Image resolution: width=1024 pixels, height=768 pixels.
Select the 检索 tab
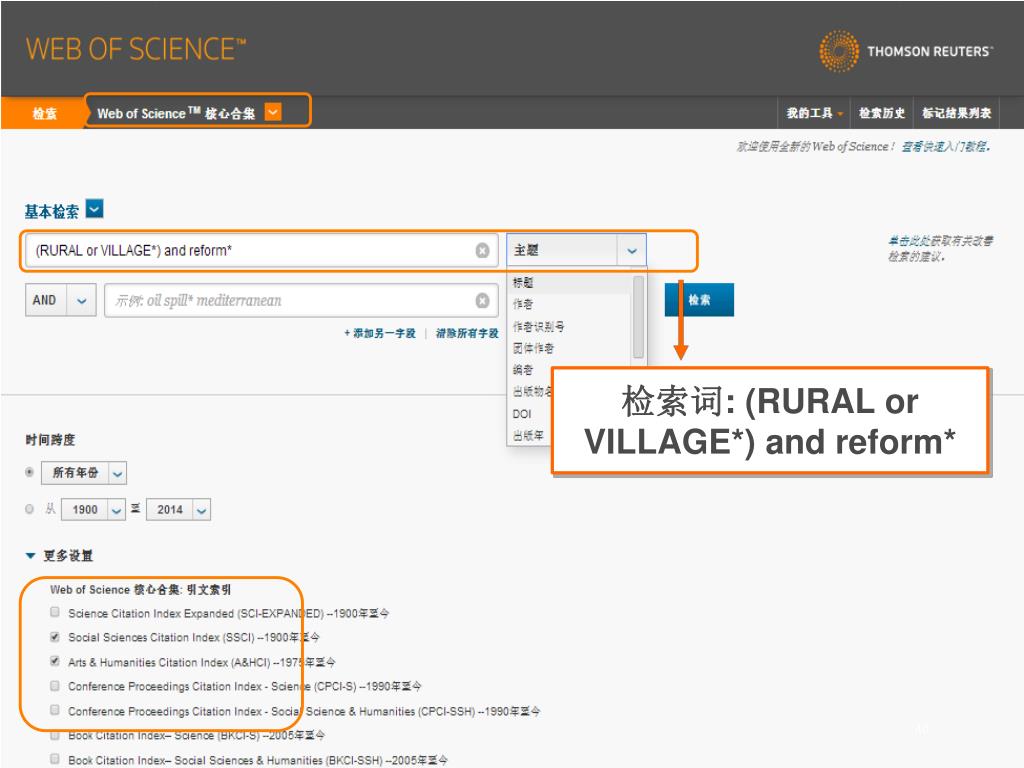click(x=44, y=113)
